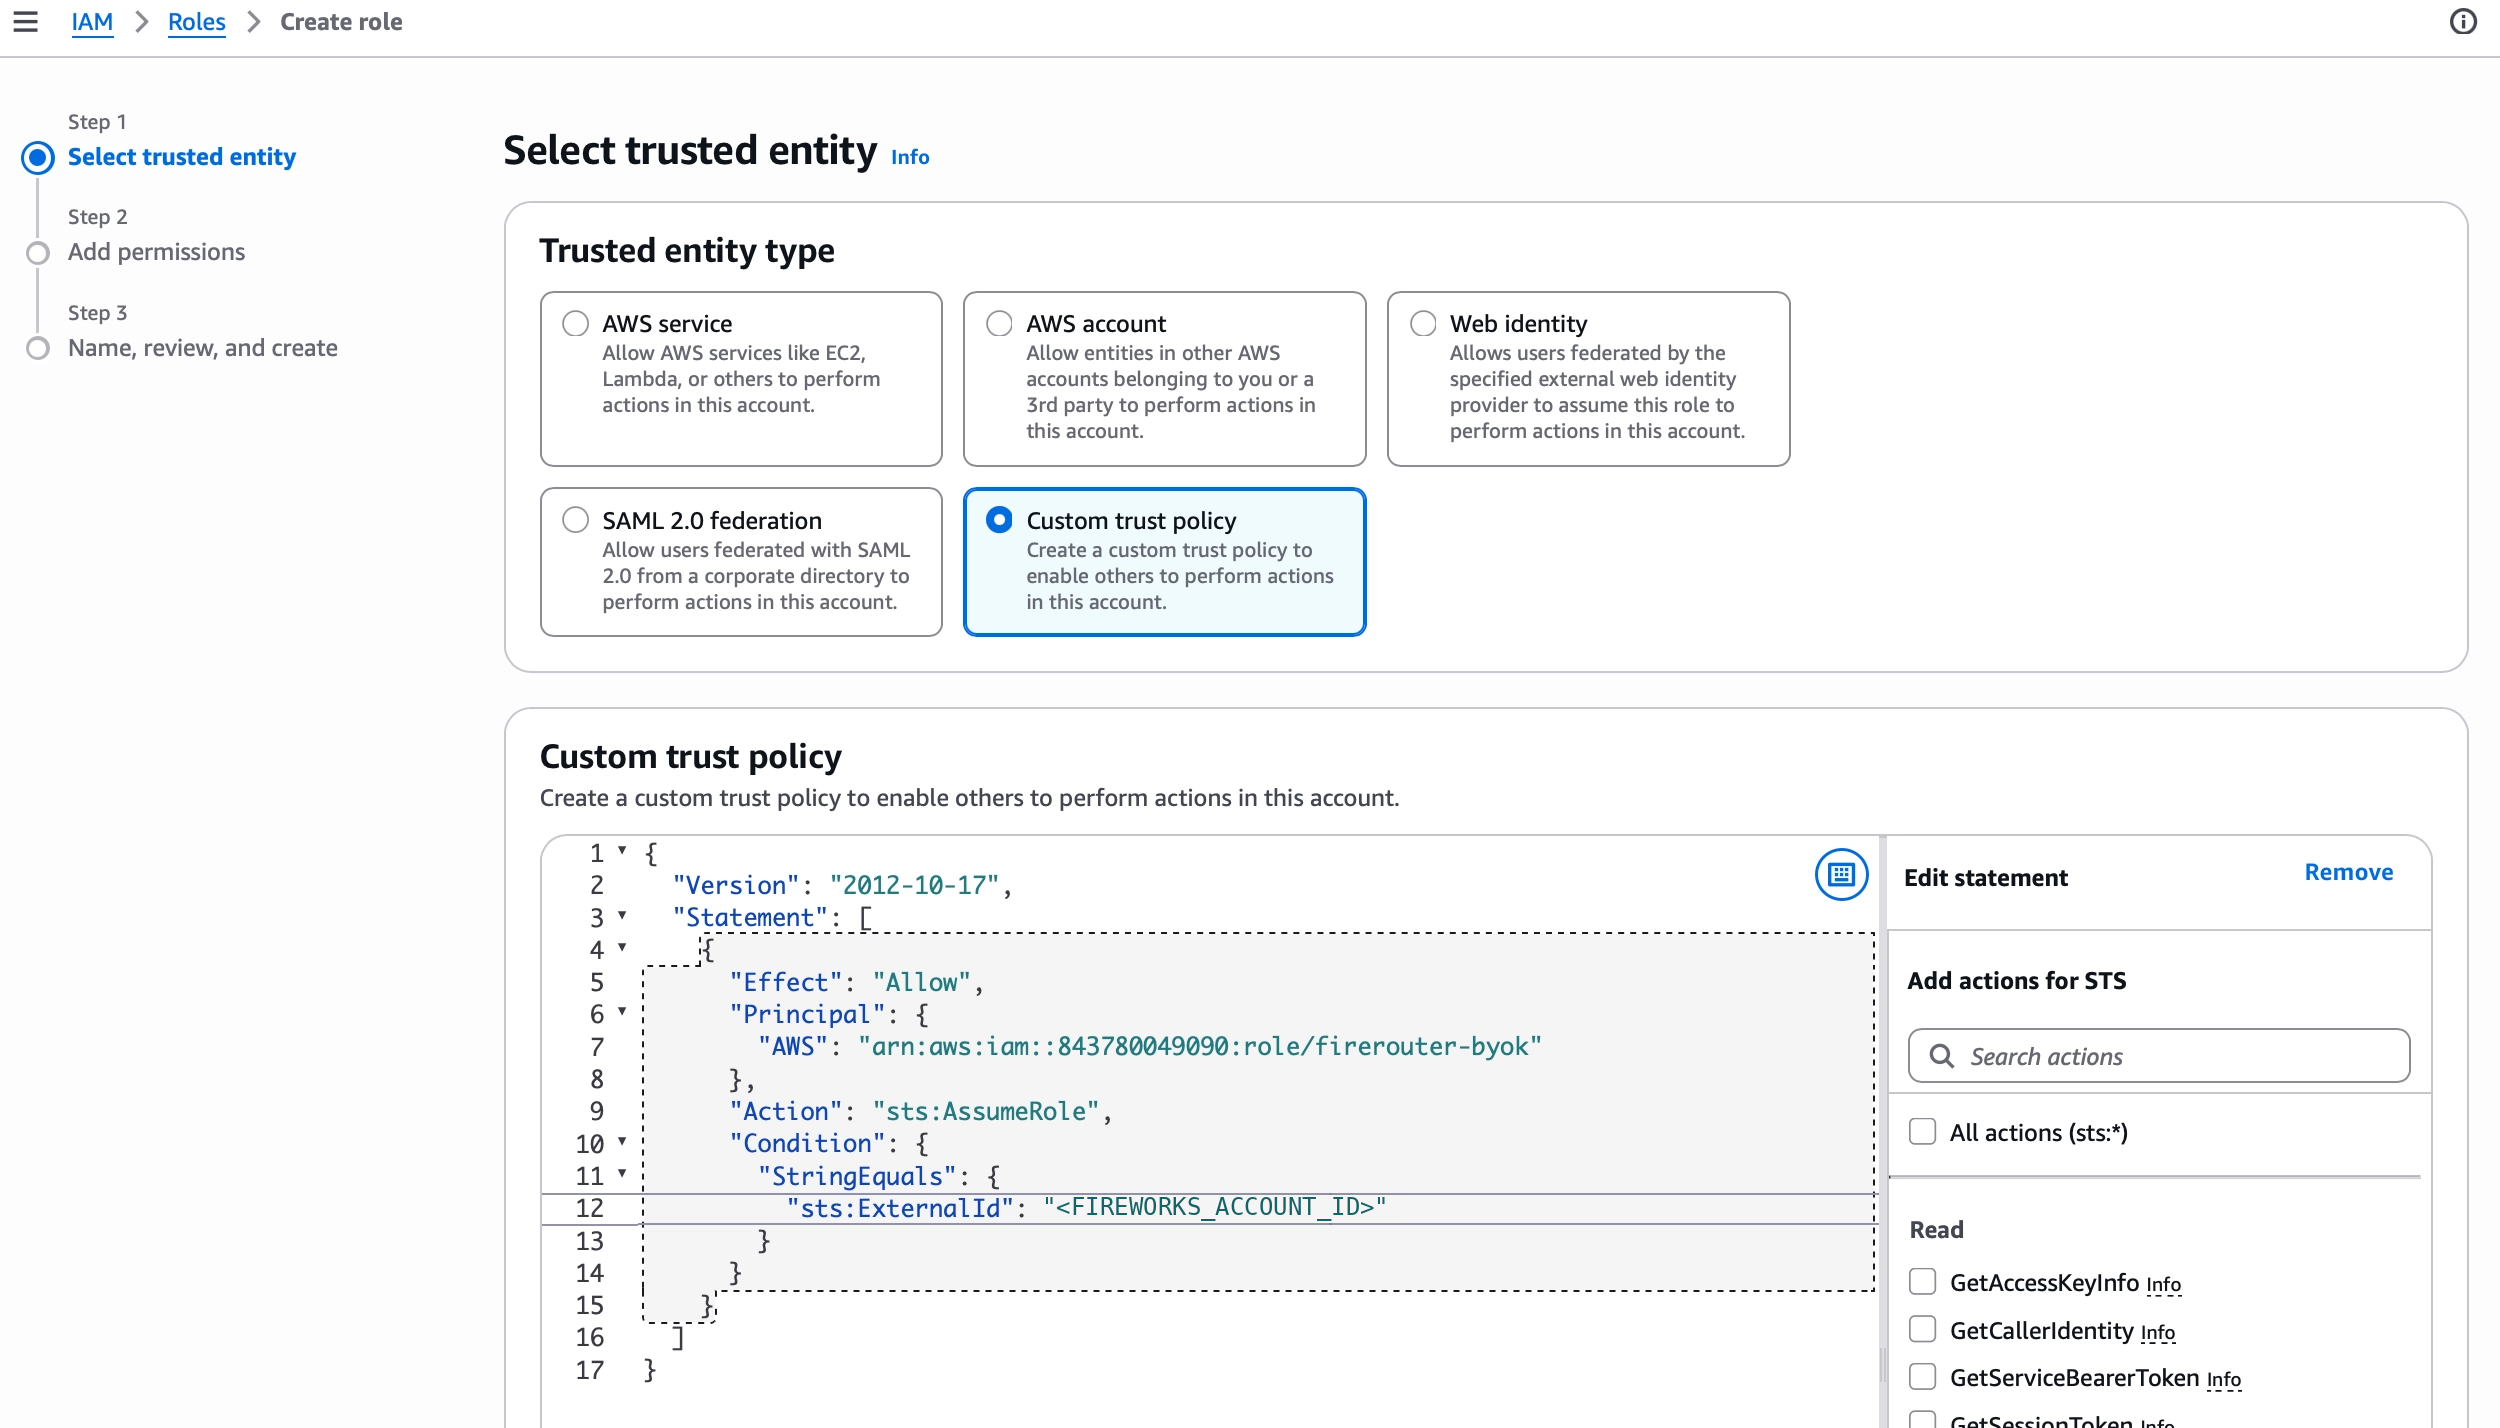
Task: Open the hamburger navigation menu
Action: tap(26, 22)
